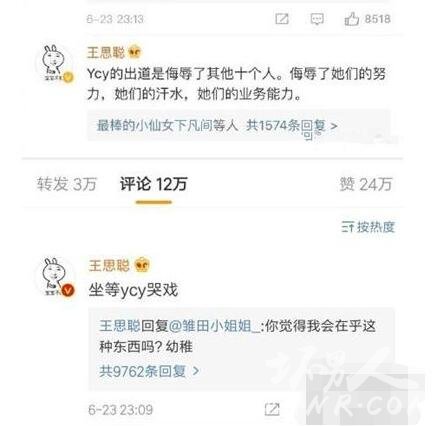Tap membership badge next to upper 王思聪 name
441x426 pixels.
pyautogui.click(x=135, y=52)
